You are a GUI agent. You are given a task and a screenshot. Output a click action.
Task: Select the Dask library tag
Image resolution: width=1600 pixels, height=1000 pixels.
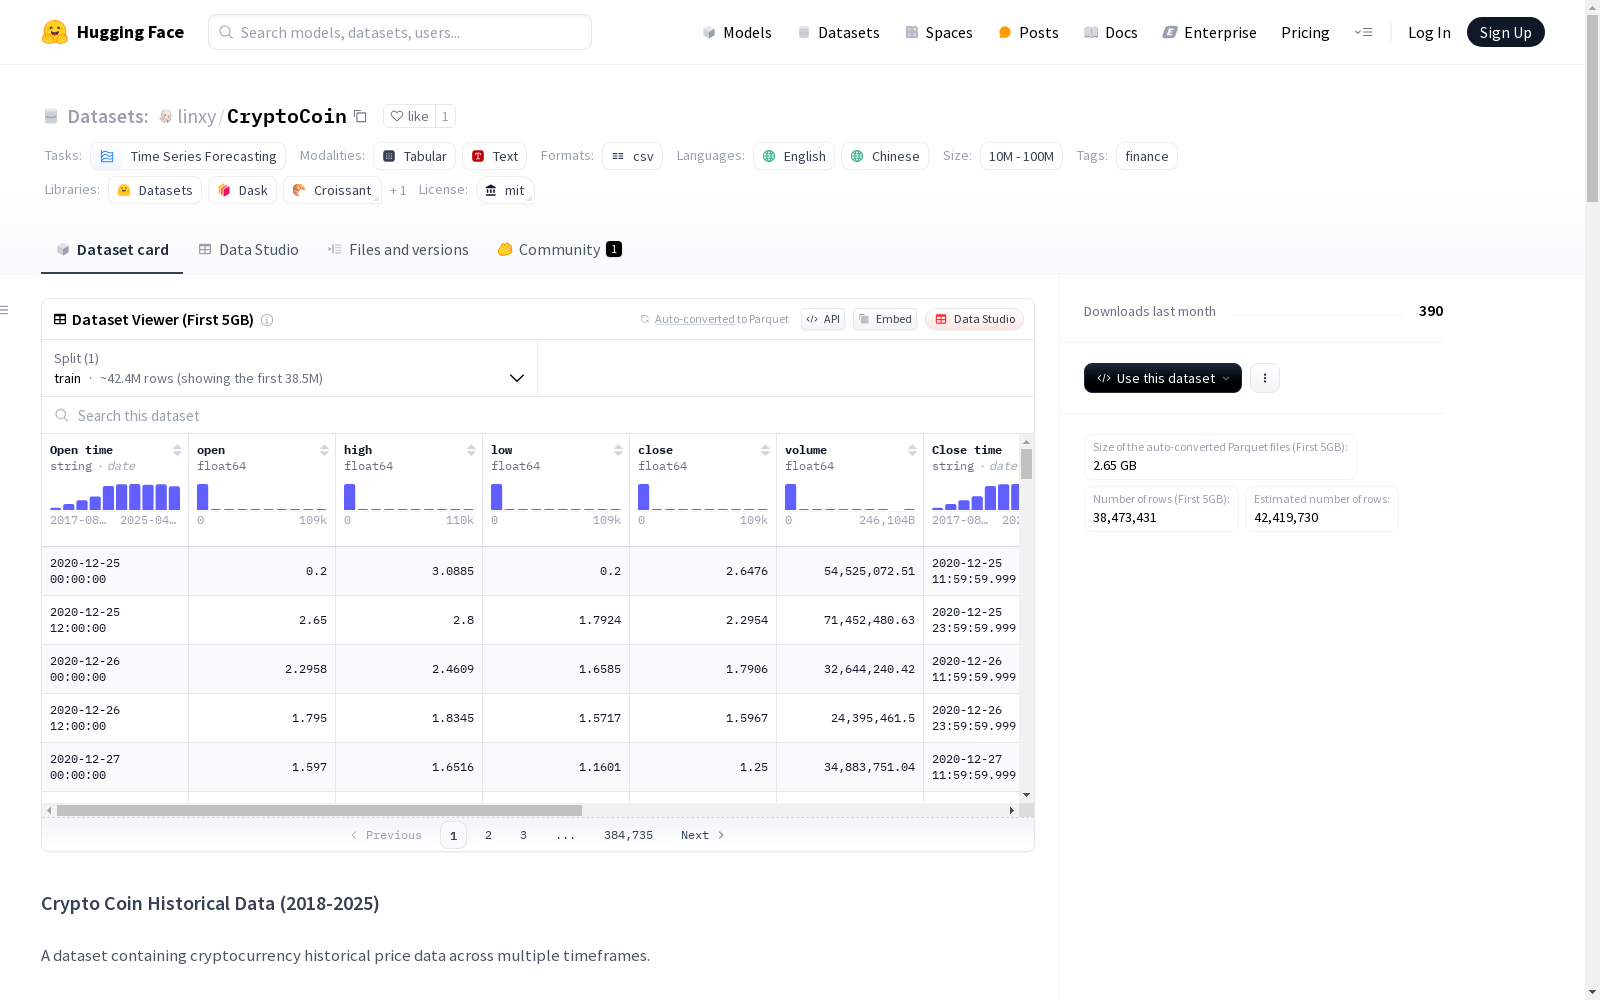point(243,190)
